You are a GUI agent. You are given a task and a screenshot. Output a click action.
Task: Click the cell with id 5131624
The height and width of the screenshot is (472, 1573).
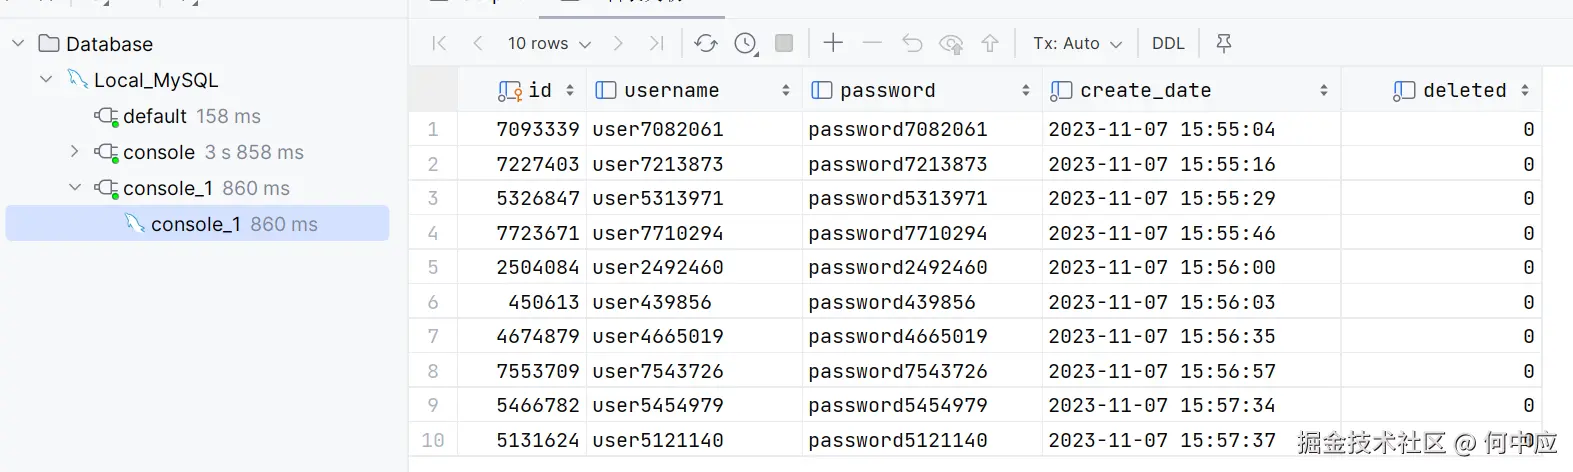522,440
